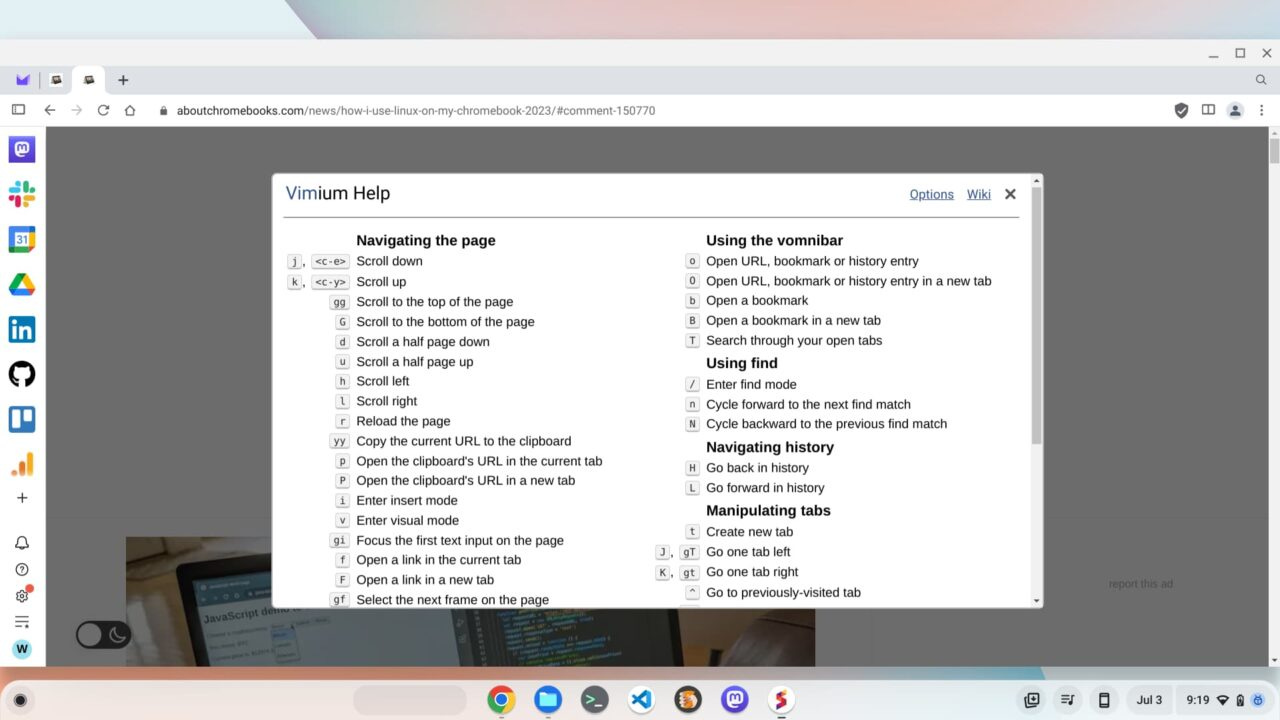Click the W profile avatar
Image resolution: width=1280 pixels, height=720 pixels.
[x=22, y=649]
